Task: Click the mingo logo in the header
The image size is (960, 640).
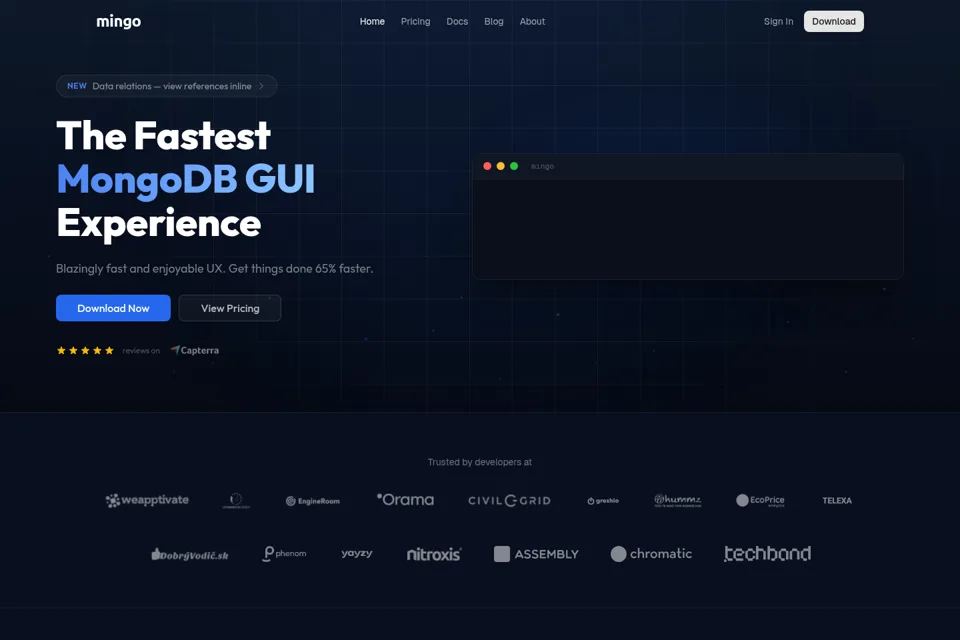Action: point(118,21)
